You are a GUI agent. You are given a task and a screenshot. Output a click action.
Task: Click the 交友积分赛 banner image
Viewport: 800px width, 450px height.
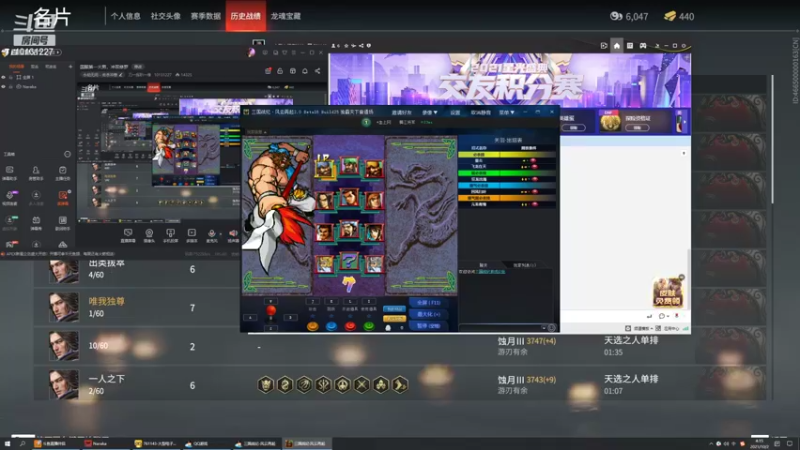pos(510,81)
